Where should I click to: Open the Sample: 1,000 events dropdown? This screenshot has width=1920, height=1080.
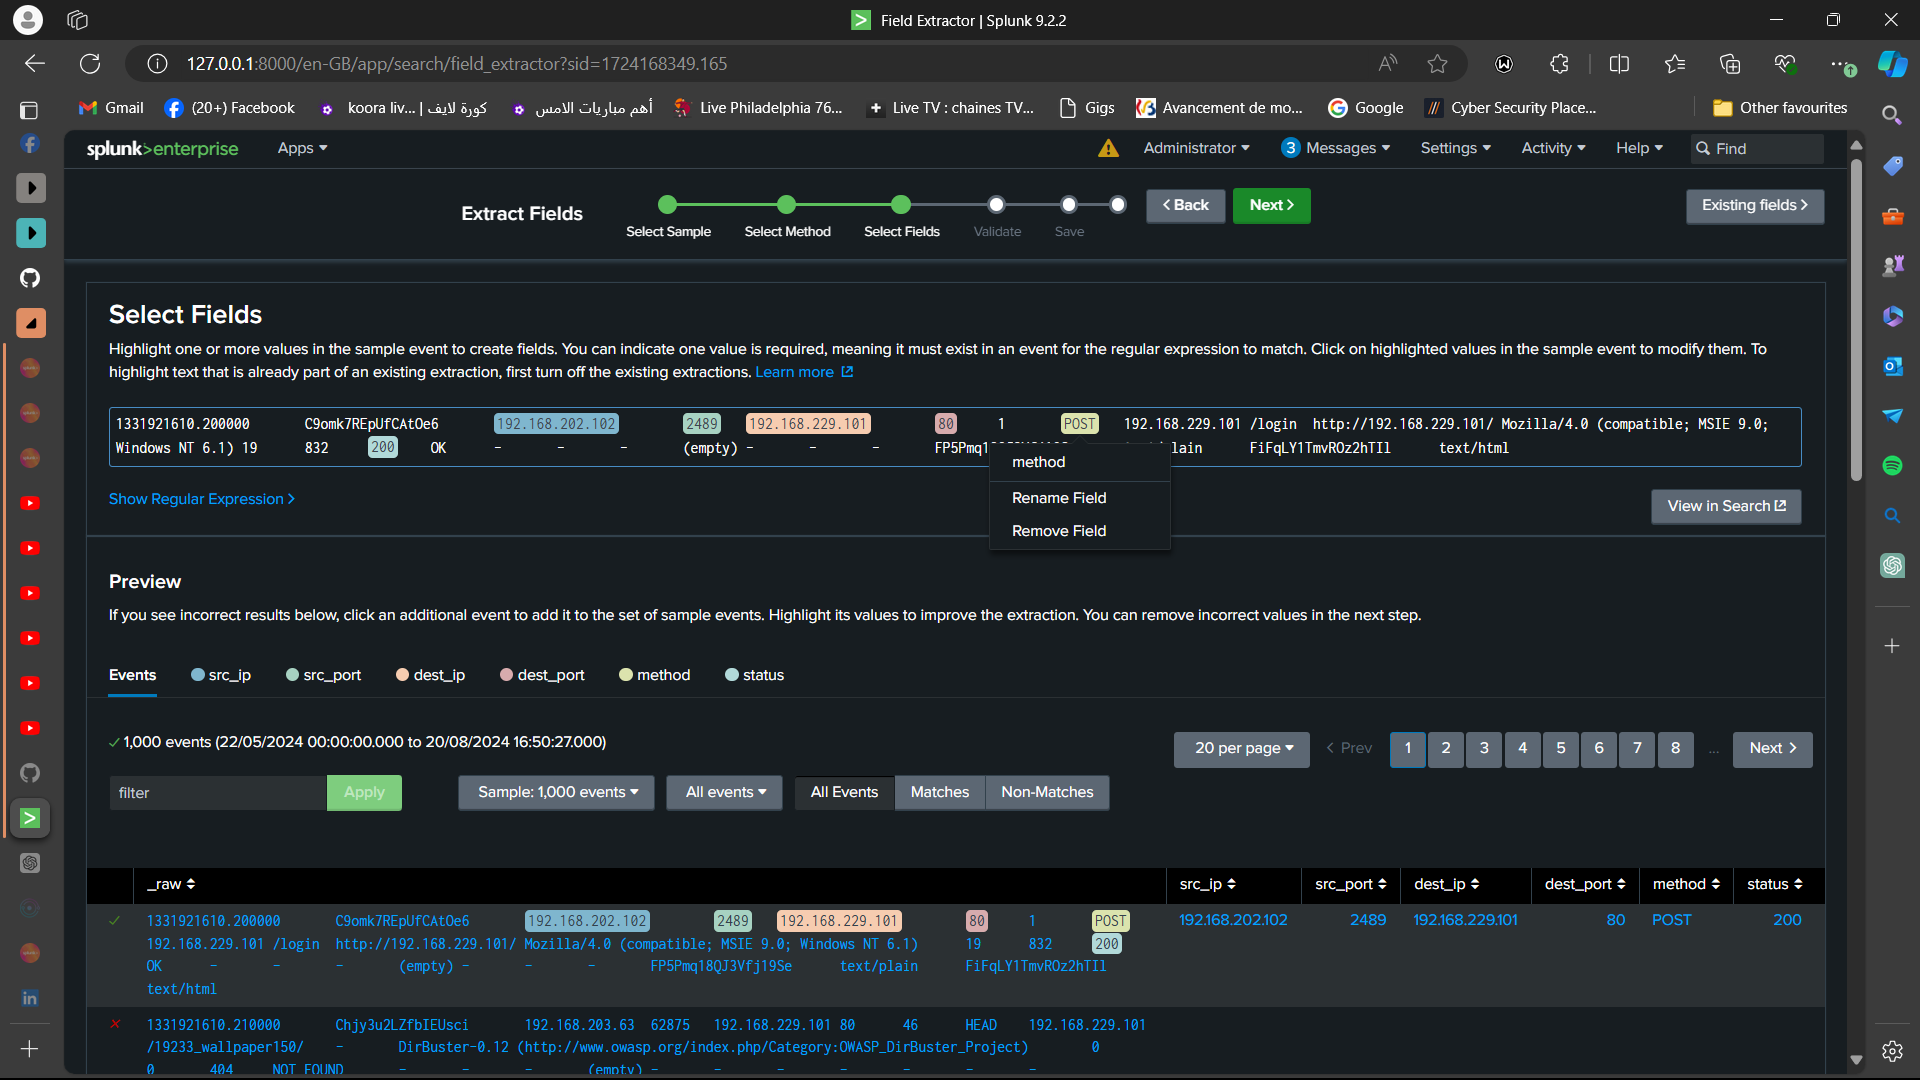(x=556, y=792)
